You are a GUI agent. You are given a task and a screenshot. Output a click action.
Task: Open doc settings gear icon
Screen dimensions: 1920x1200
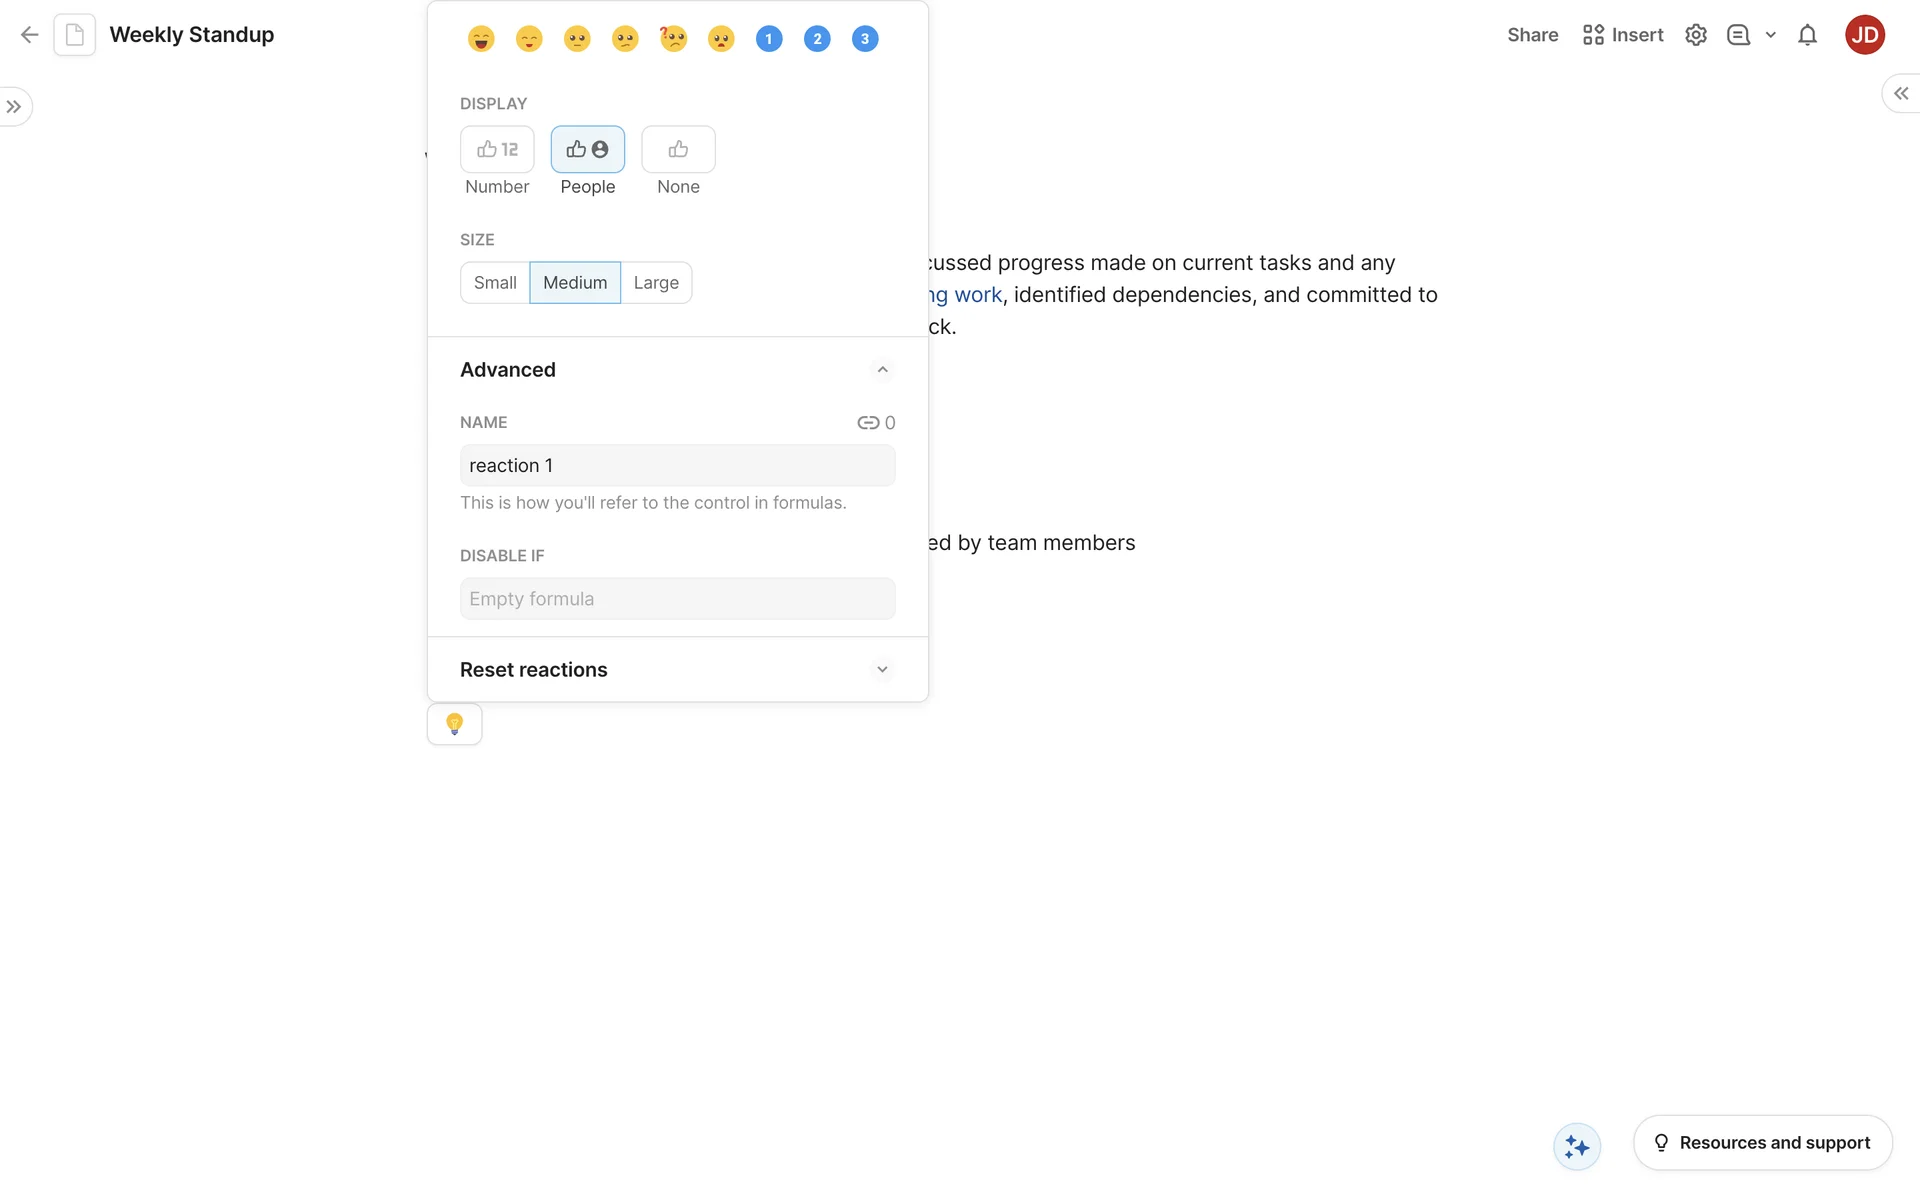coord(1695,35)
